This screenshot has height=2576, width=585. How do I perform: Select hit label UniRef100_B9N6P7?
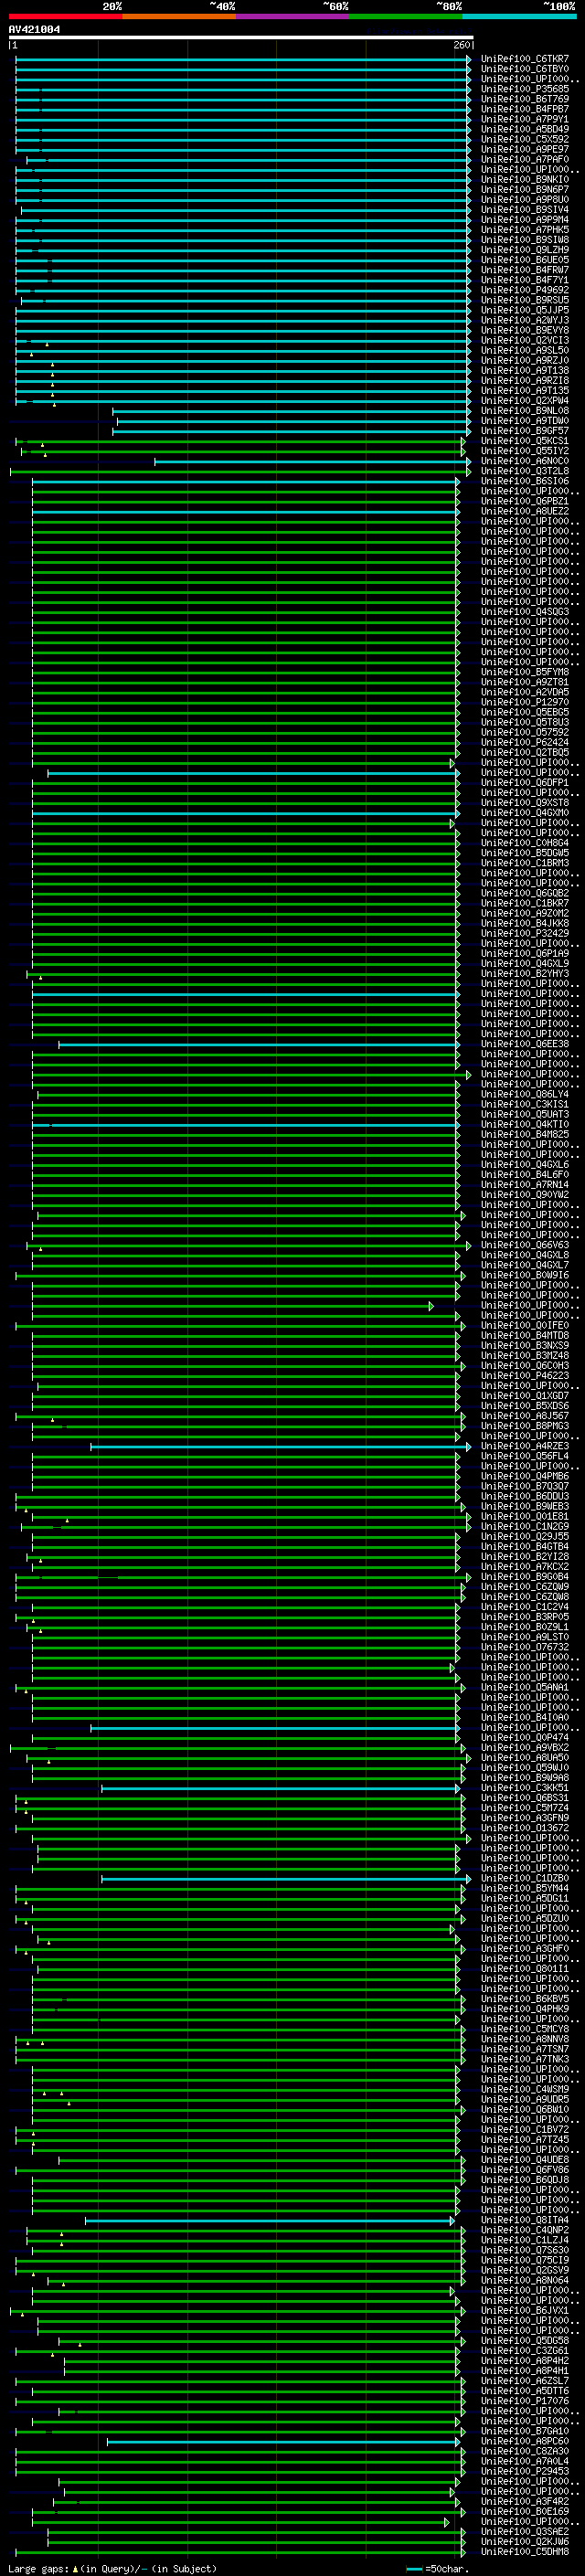(525, 190)
